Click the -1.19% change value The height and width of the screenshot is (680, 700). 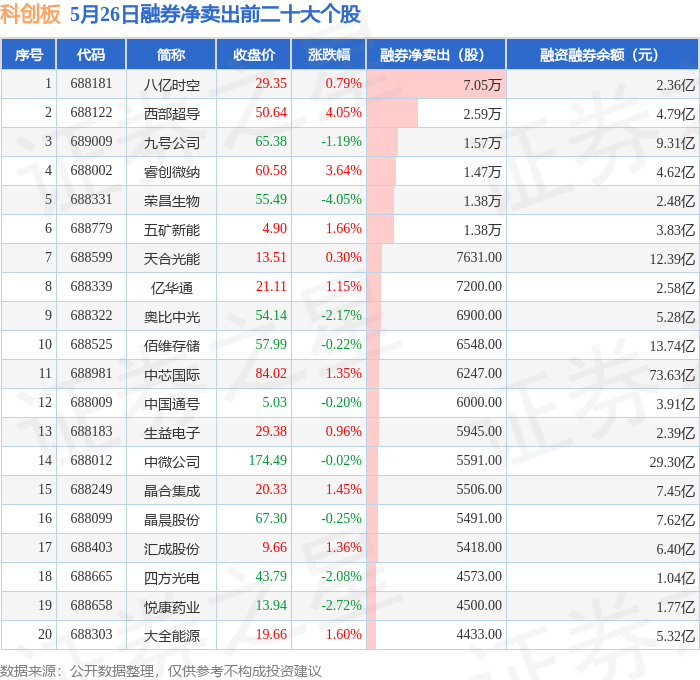coord(342,142)
